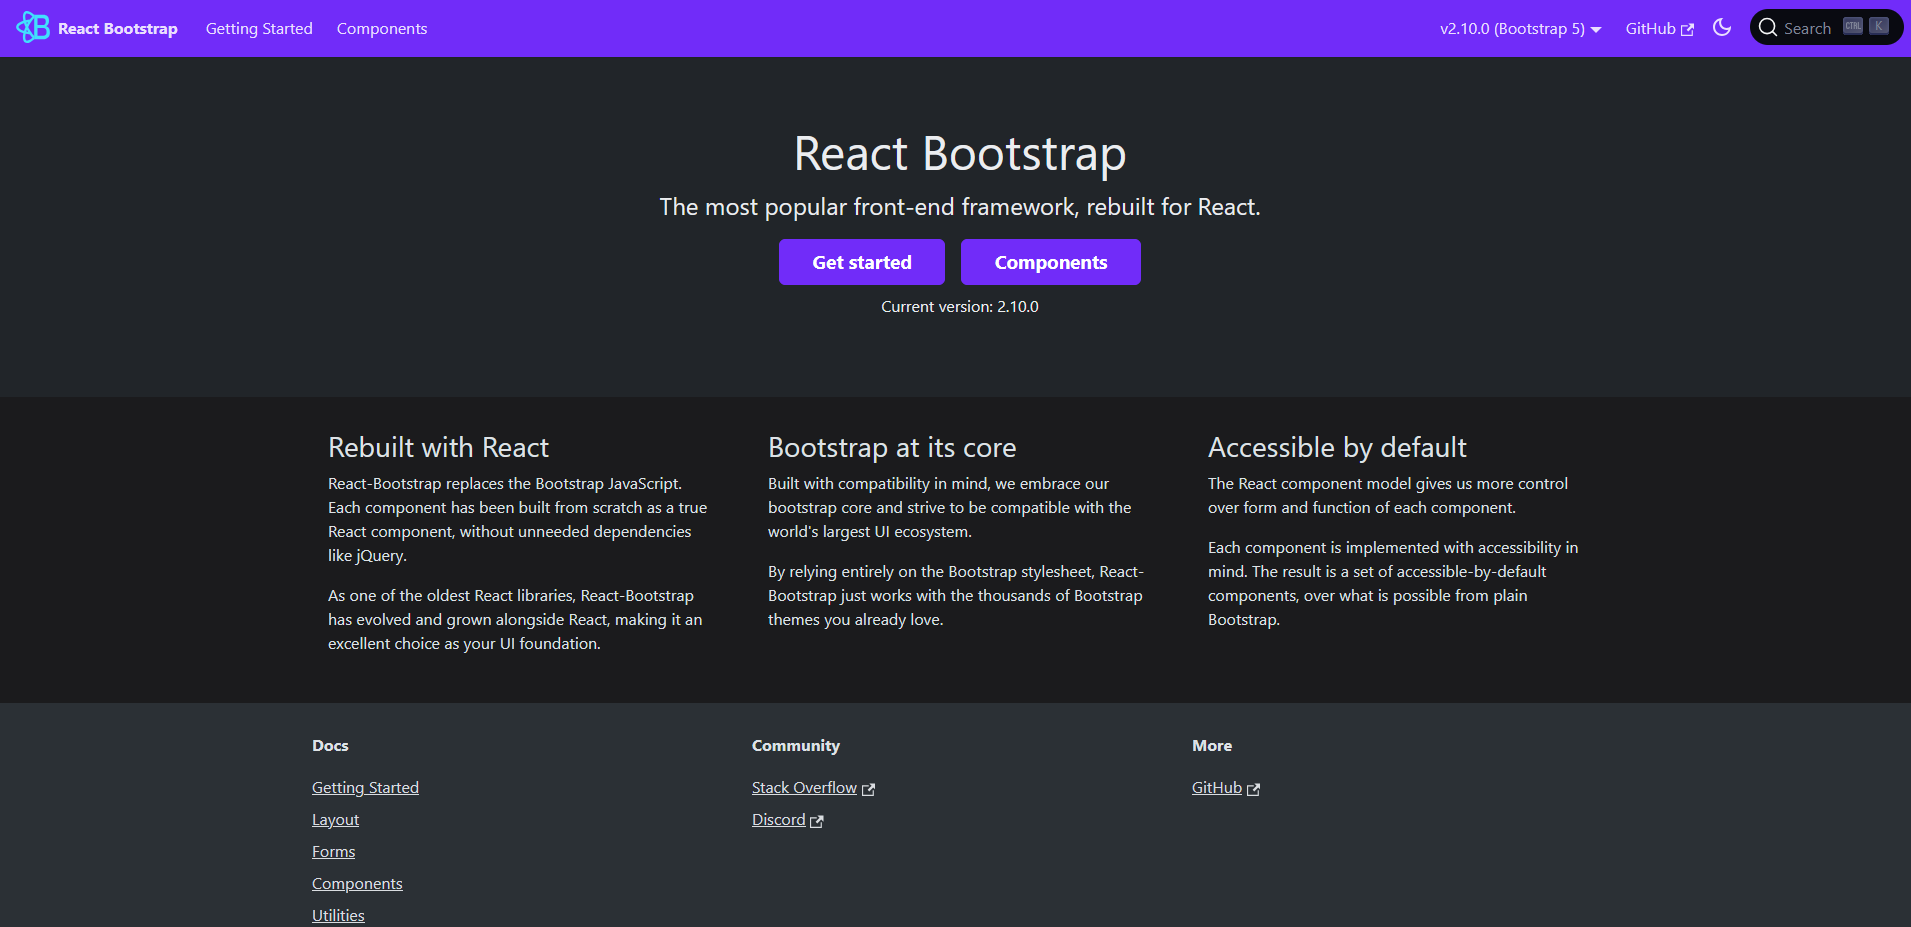Open the Forms docs link

coord(333,852)
